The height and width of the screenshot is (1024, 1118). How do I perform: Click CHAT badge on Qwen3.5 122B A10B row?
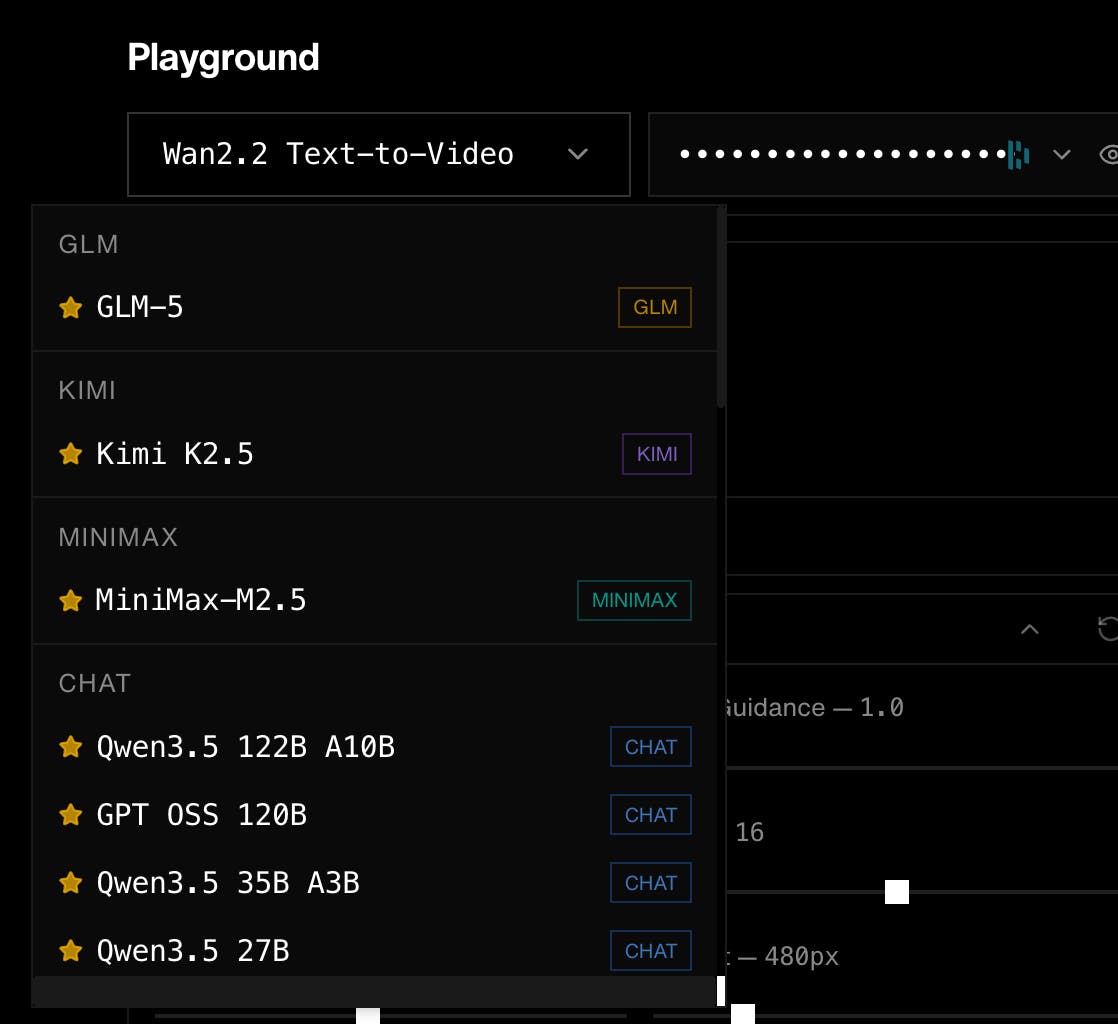pos(651,747)
